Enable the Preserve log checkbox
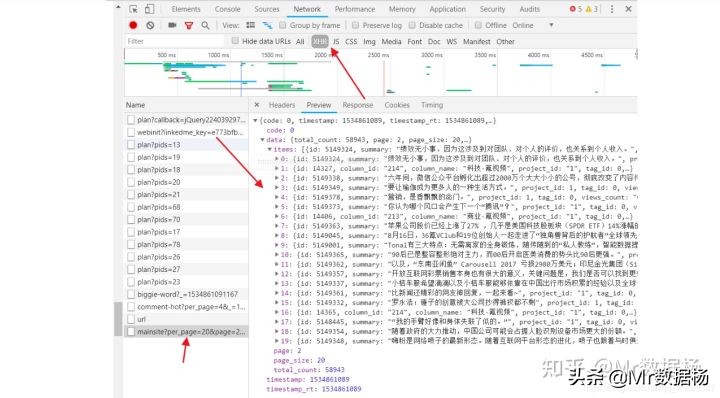The height and width of the screenshot is (398, 720). 355,25
